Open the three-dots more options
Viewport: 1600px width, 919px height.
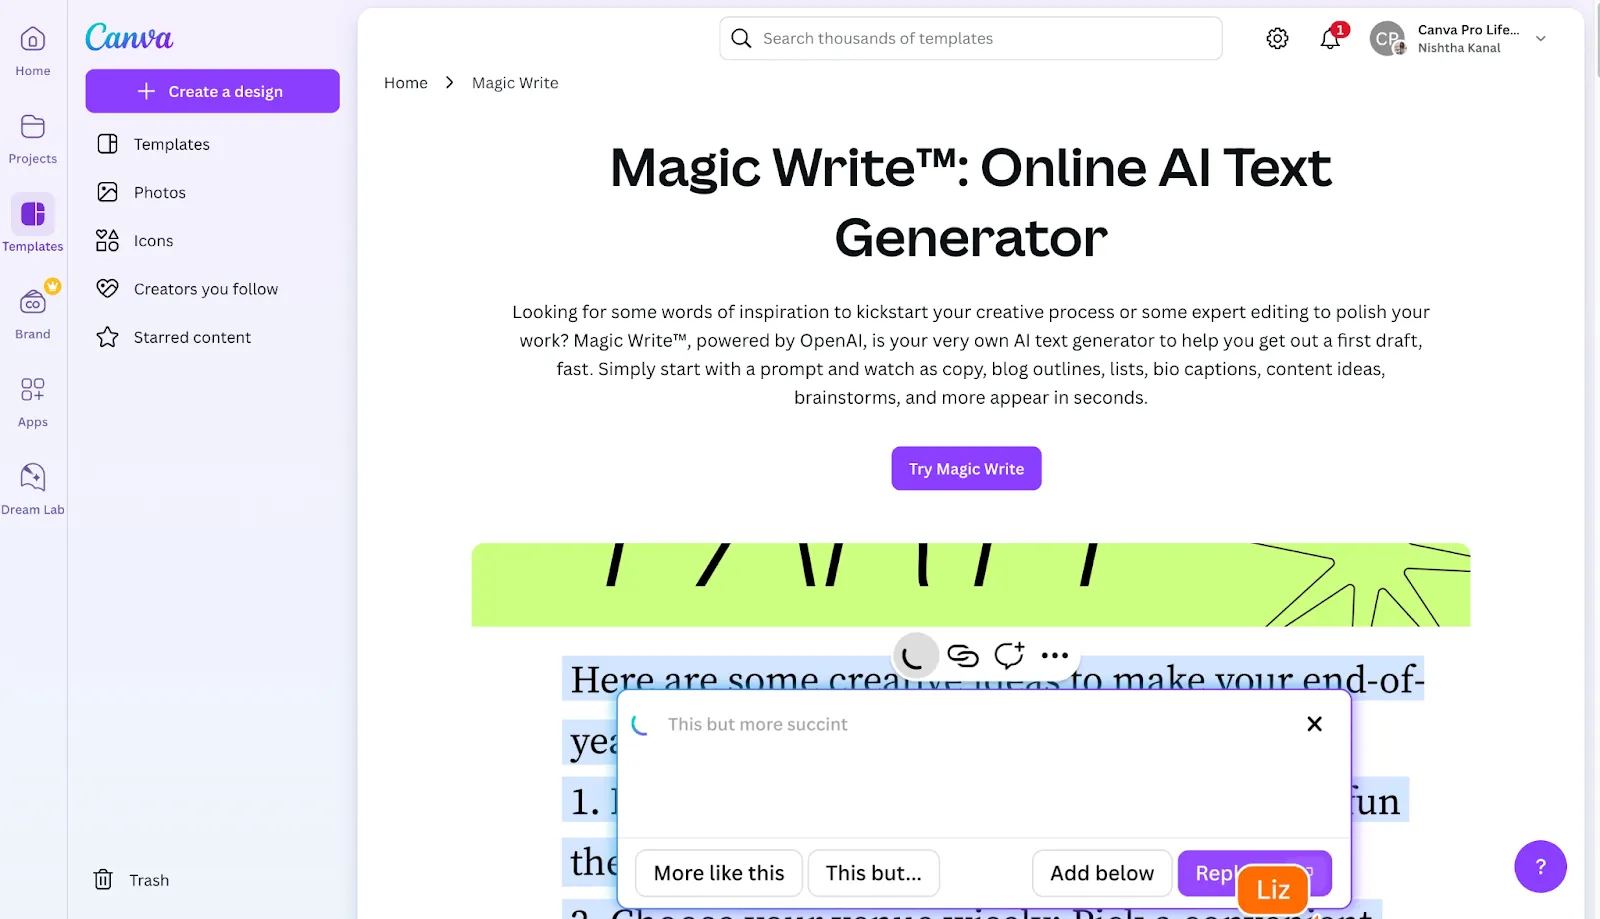click(1055, 656)
